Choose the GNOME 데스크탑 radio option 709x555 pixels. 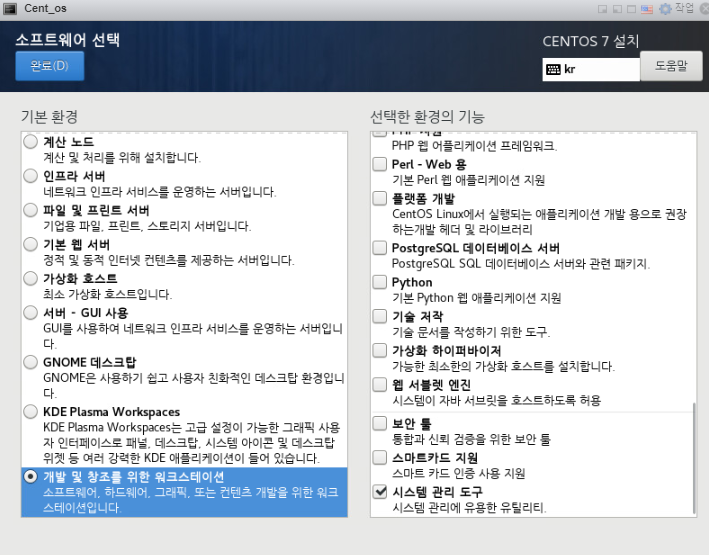[31, 362]
